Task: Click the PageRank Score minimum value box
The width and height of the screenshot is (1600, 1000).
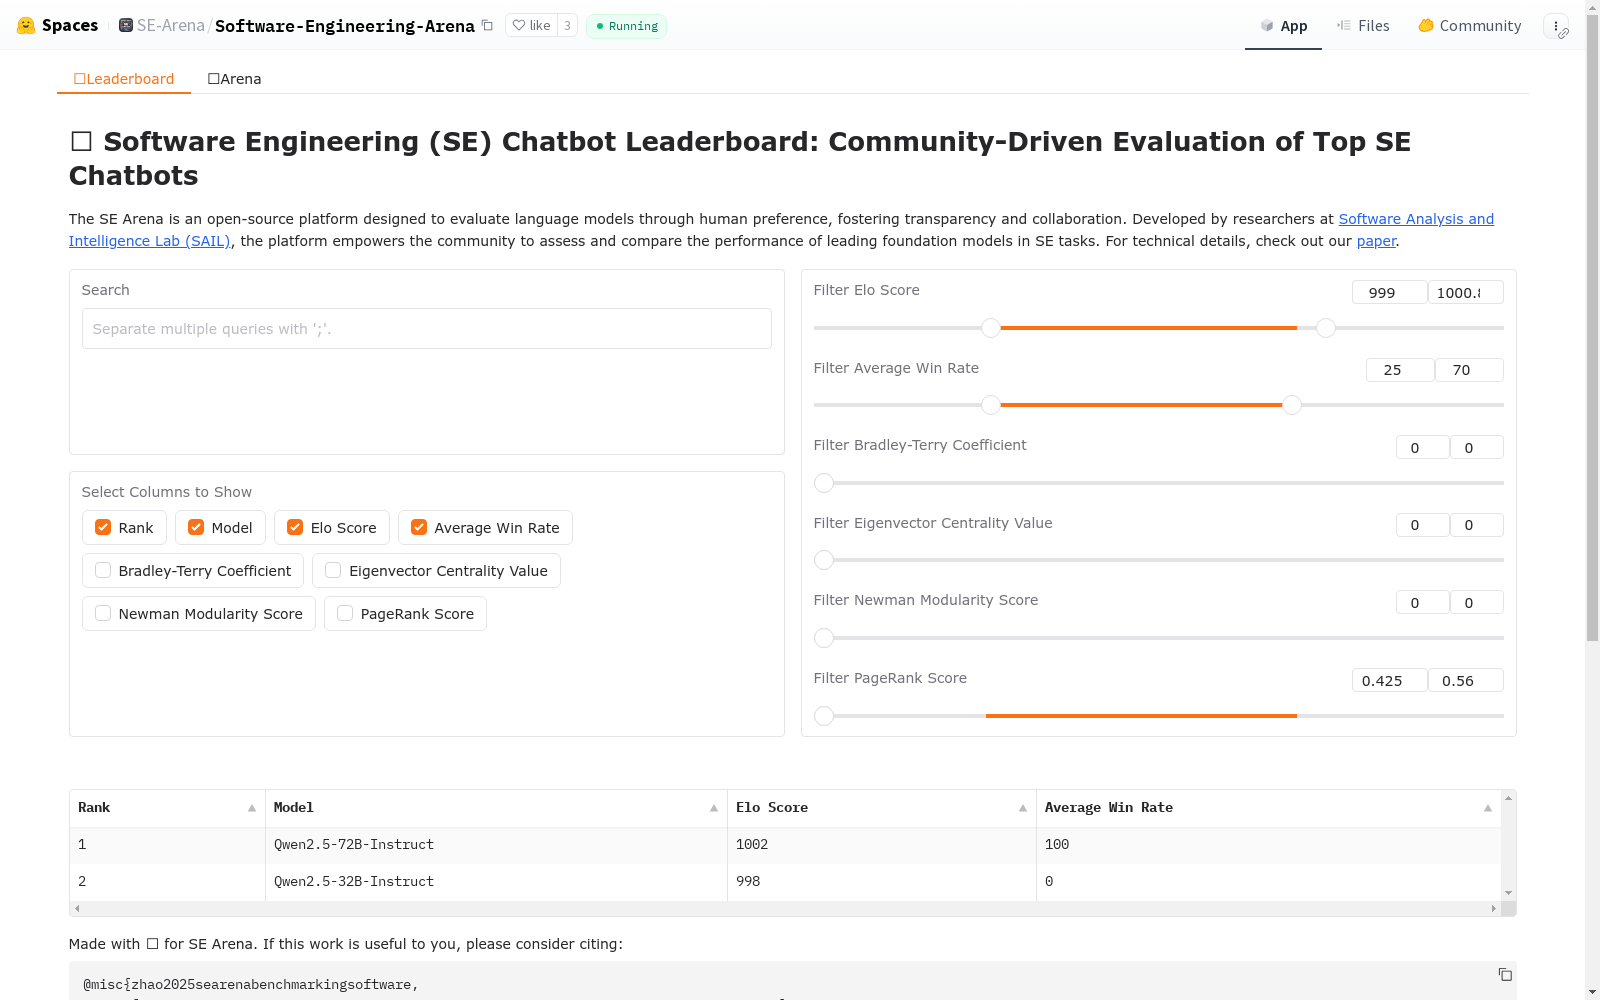Action: point(1389,680)
